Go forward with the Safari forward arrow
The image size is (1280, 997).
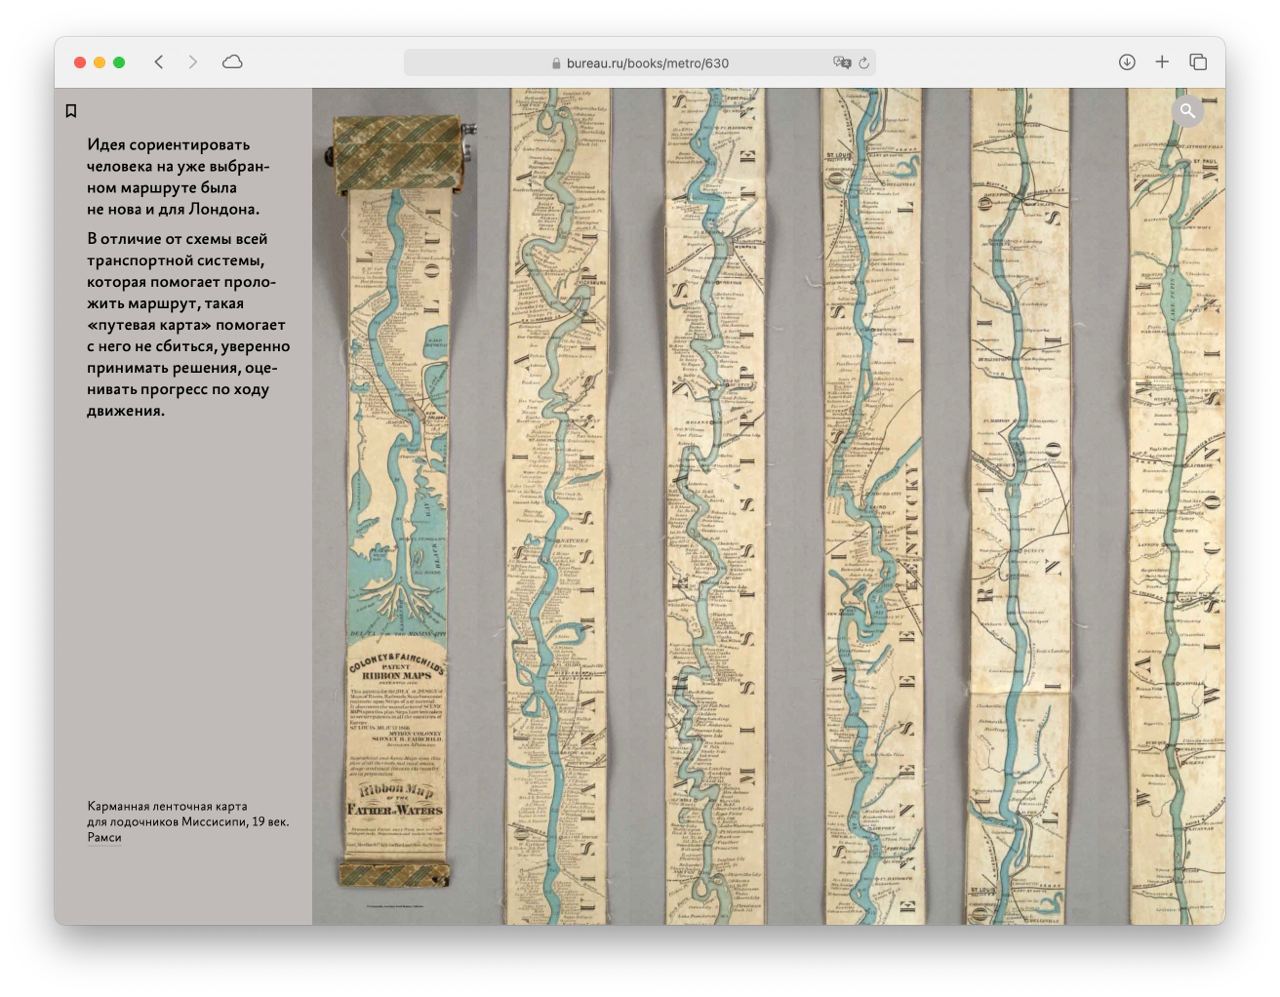193,62
